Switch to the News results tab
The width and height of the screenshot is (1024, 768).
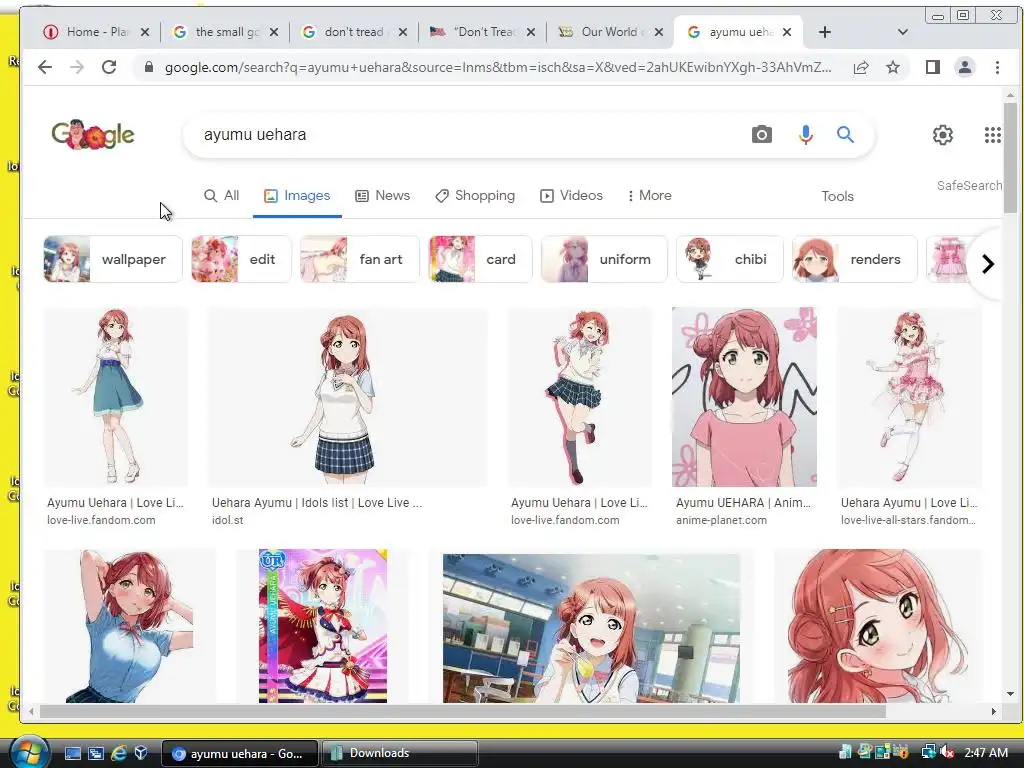tap(383, 196)
